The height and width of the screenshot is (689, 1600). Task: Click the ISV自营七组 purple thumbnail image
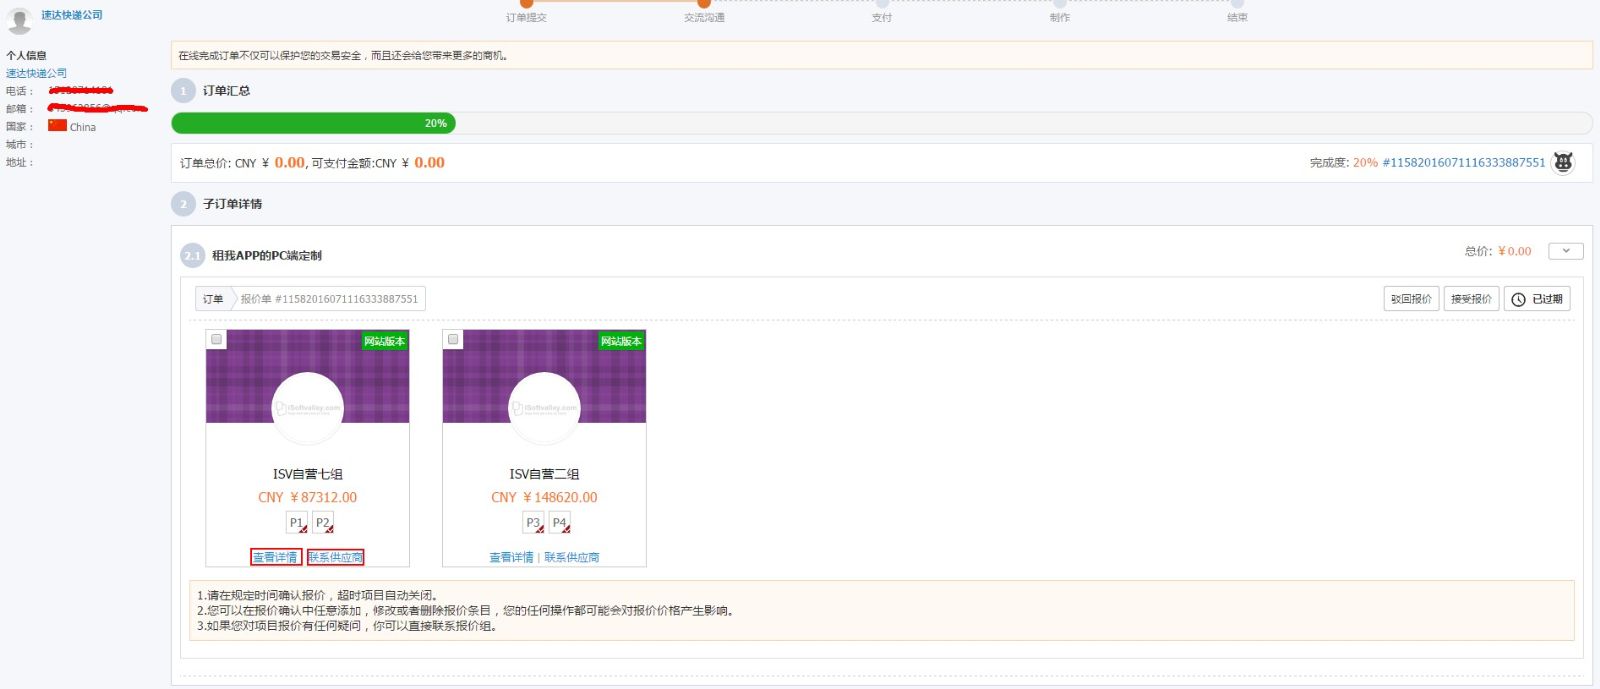pyautogui.click(x=307, y=377)
